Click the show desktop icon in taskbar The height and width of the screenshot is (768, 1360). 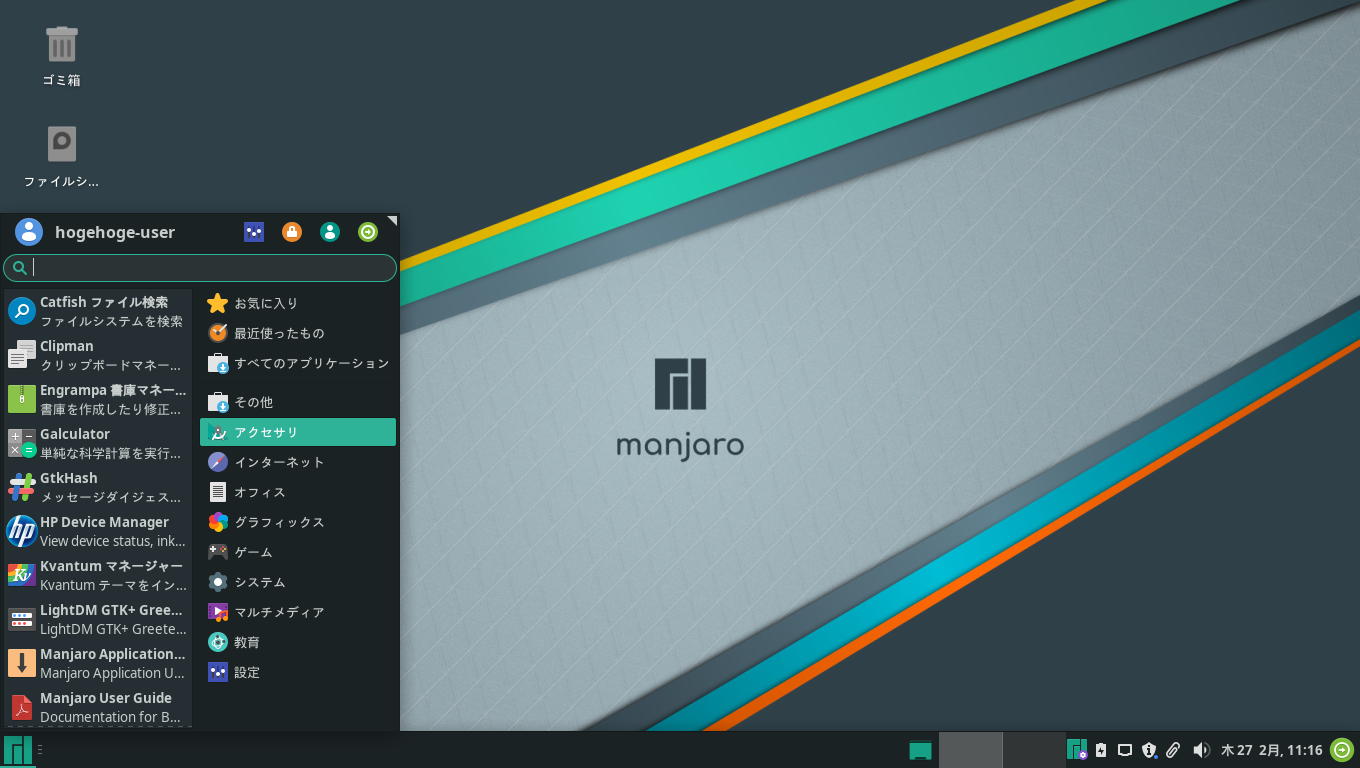(x=920, y=750)
